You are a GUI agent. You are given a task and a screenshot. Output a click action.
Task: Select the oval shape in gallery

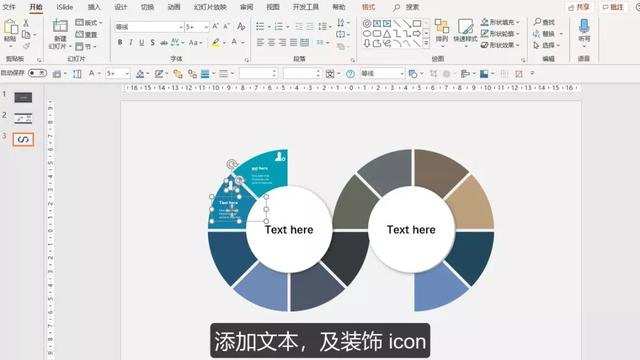tap(367, 33)
